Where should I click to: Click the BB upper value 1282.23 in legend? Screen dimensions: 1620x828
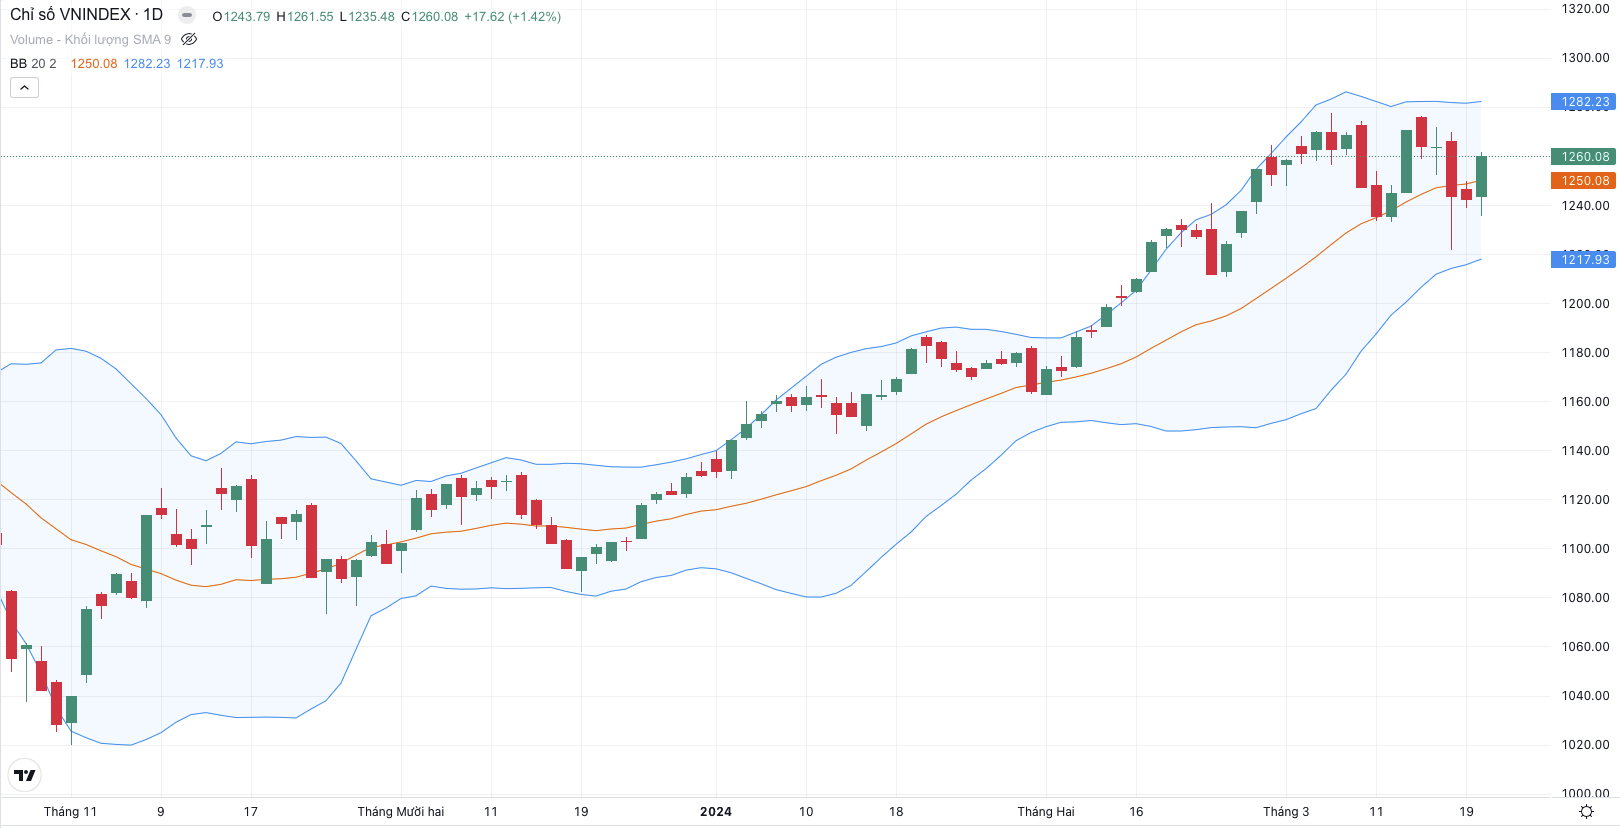(147, 64)
